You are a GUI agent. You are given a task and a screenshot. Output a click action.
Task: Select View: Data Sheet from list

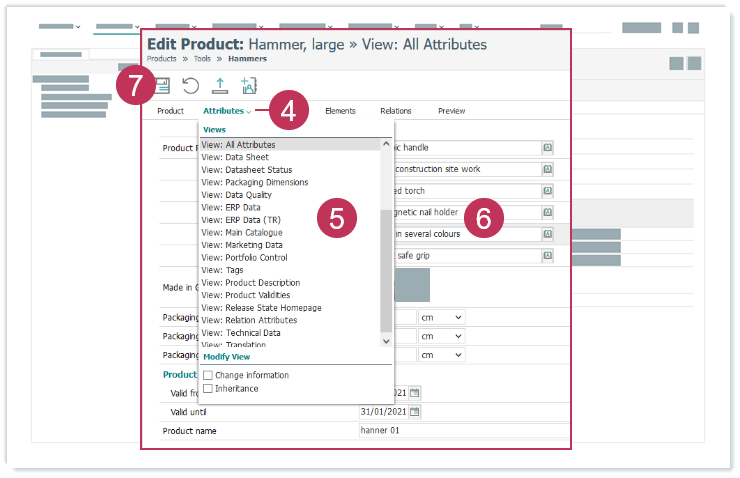235,157
